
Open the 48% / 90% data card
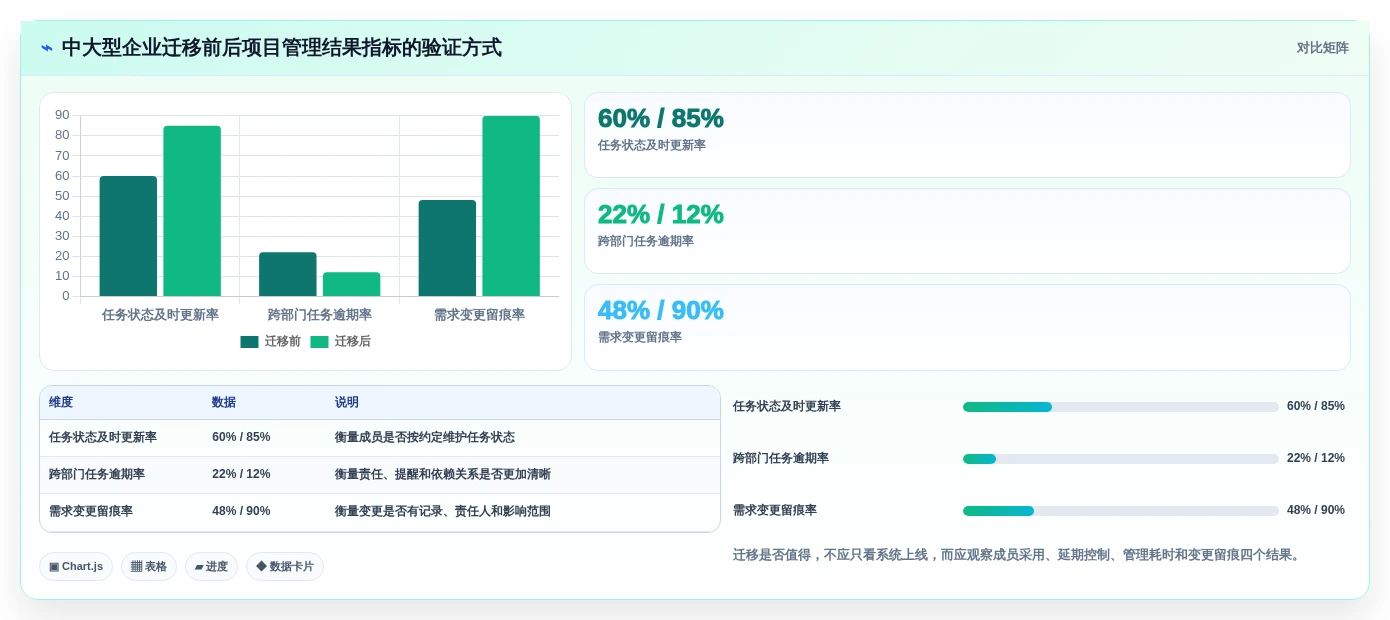click(967, 327)
